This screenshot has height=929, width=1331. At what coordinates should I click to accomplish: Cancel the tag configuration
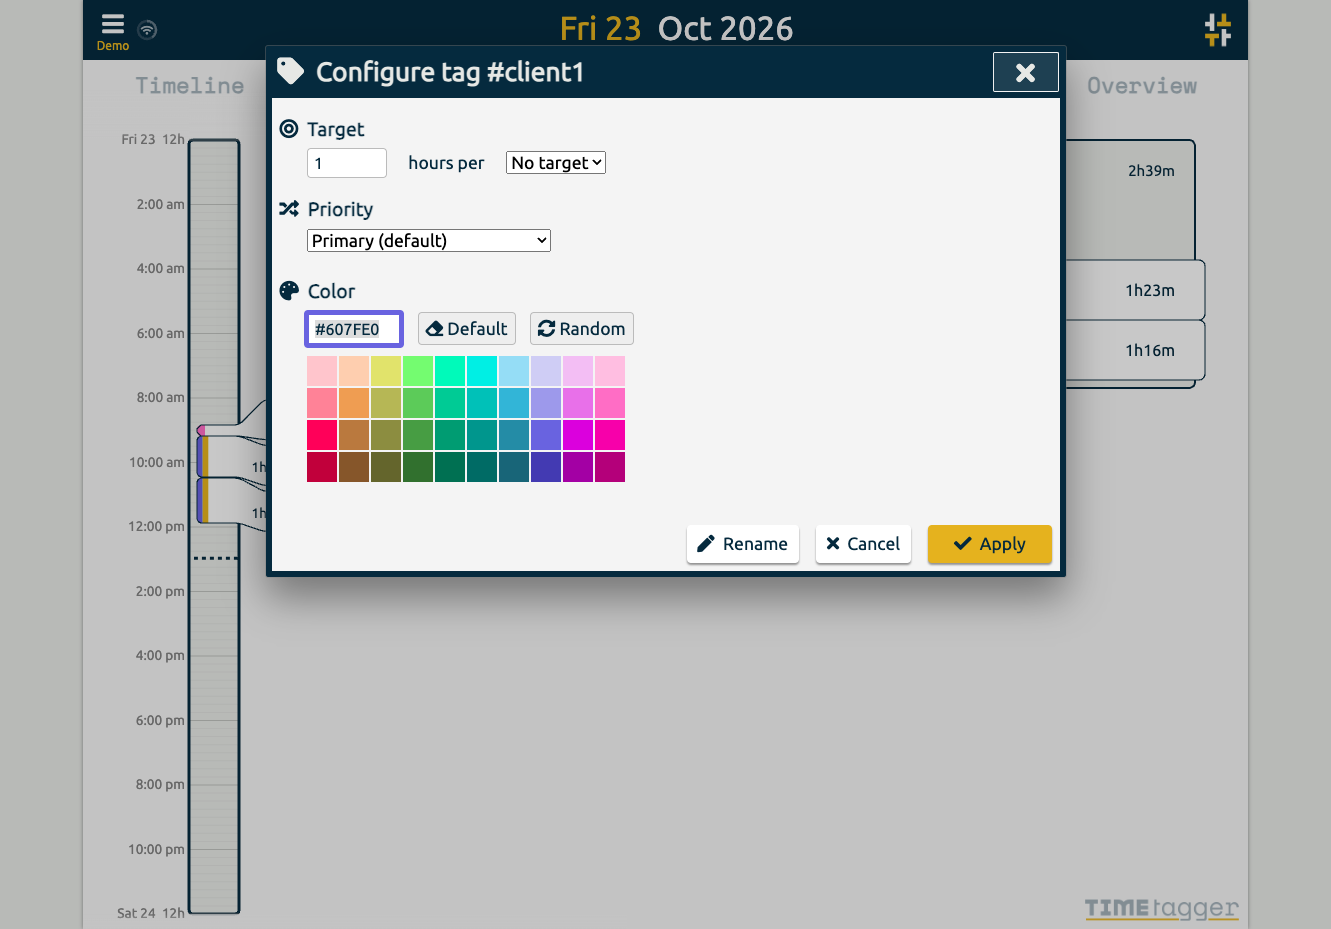pos(863,544)
